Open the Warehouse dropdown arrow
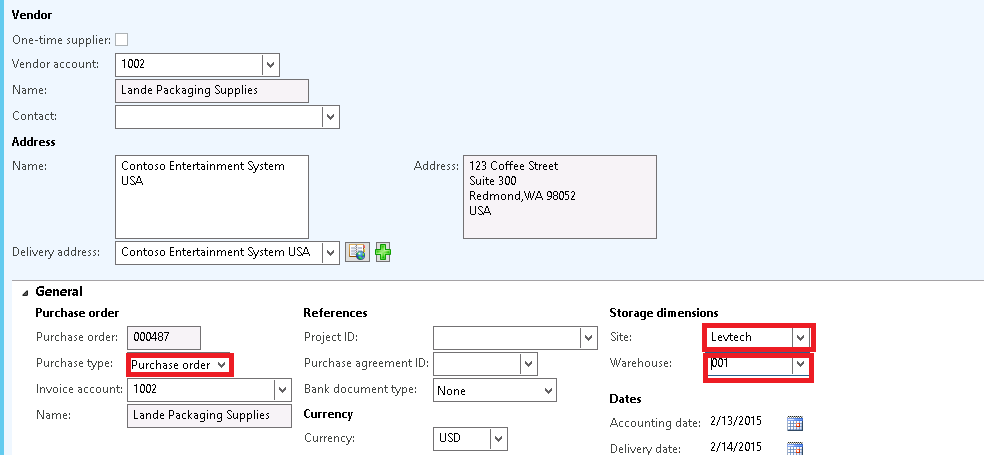This screenshot has width=984, height=455. click(x=800, y=364)
